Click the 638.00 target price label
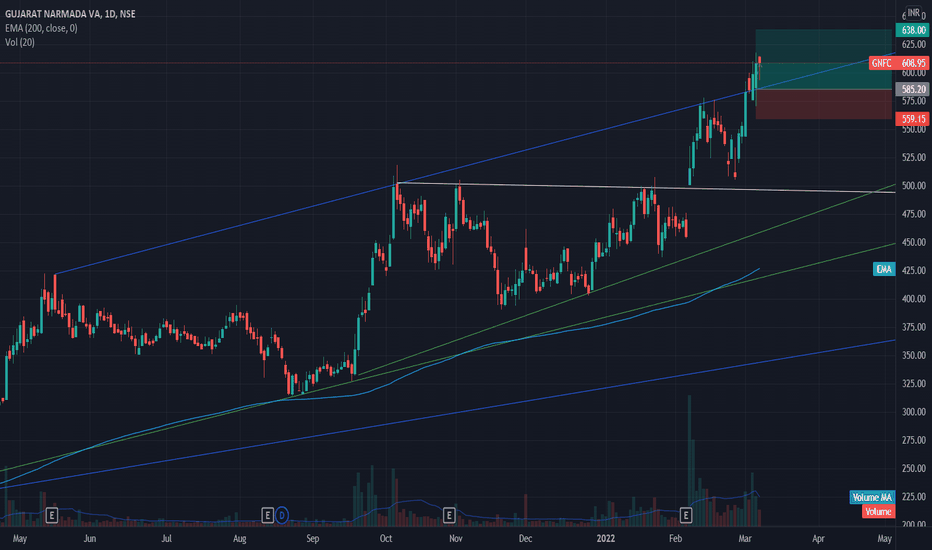932x550 pixels. (912, 30)
